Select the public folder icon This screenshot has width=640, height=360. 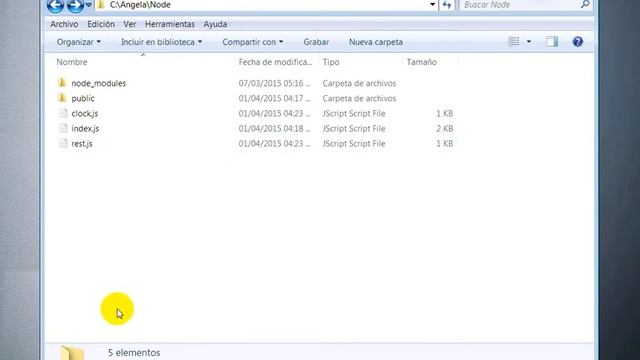(x=62, y=98)
